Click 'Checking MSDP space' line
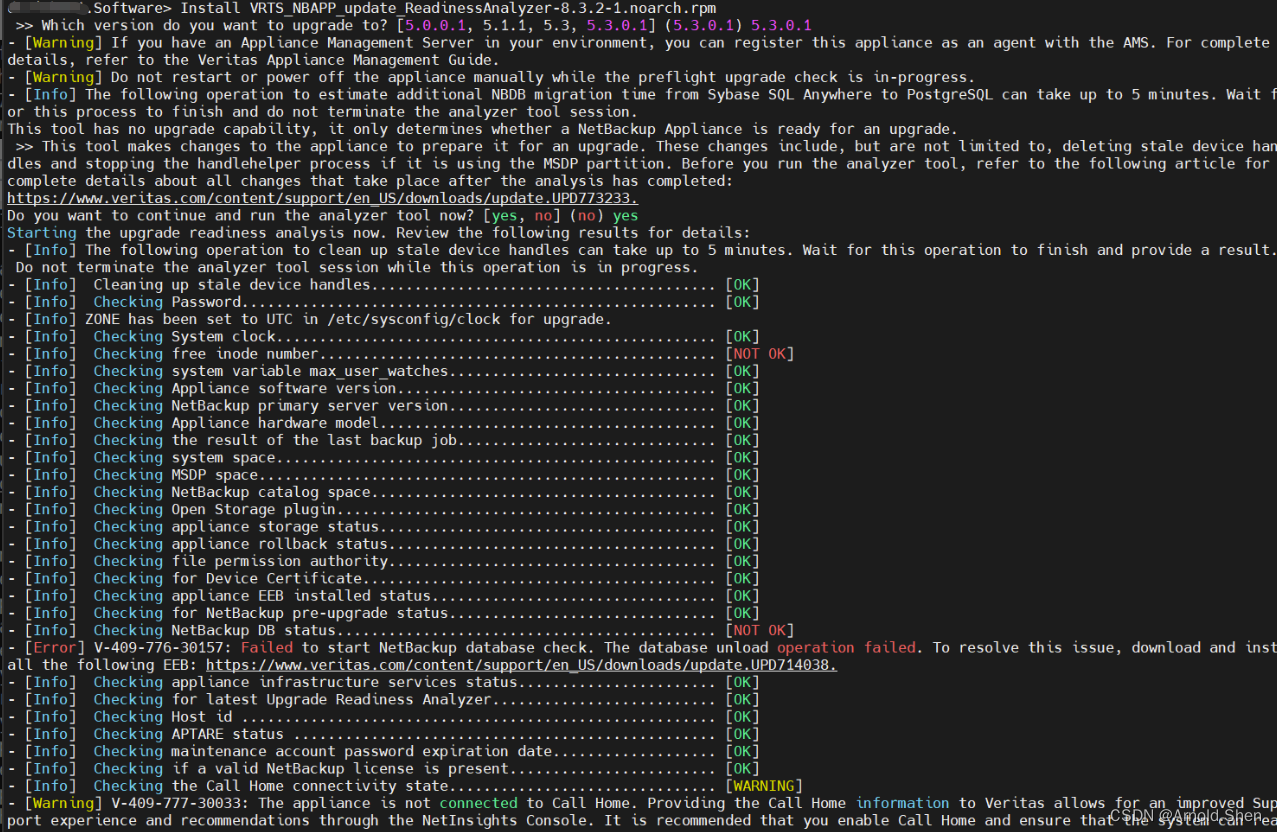Viewport: 1277px width, 832px height. click(384, 475)
